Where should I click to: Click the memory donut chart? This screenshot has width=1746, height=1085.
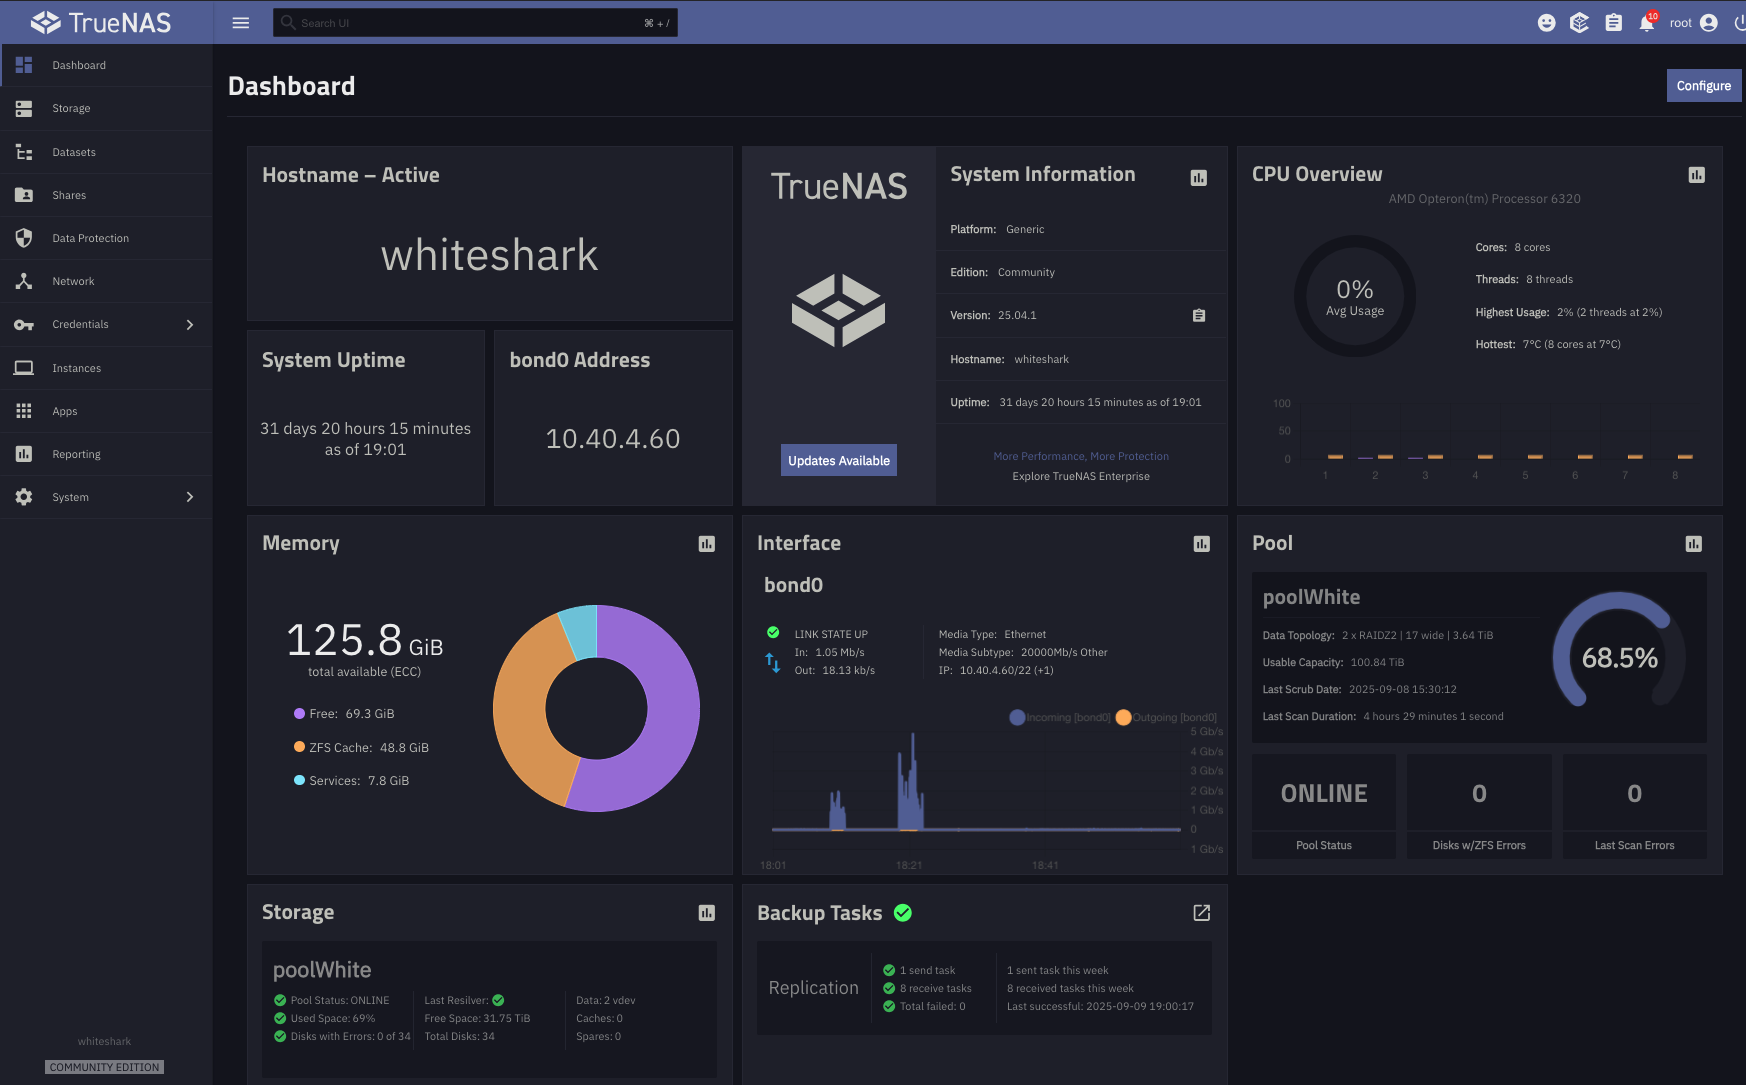pyautogui.click(x=596, y=708)
